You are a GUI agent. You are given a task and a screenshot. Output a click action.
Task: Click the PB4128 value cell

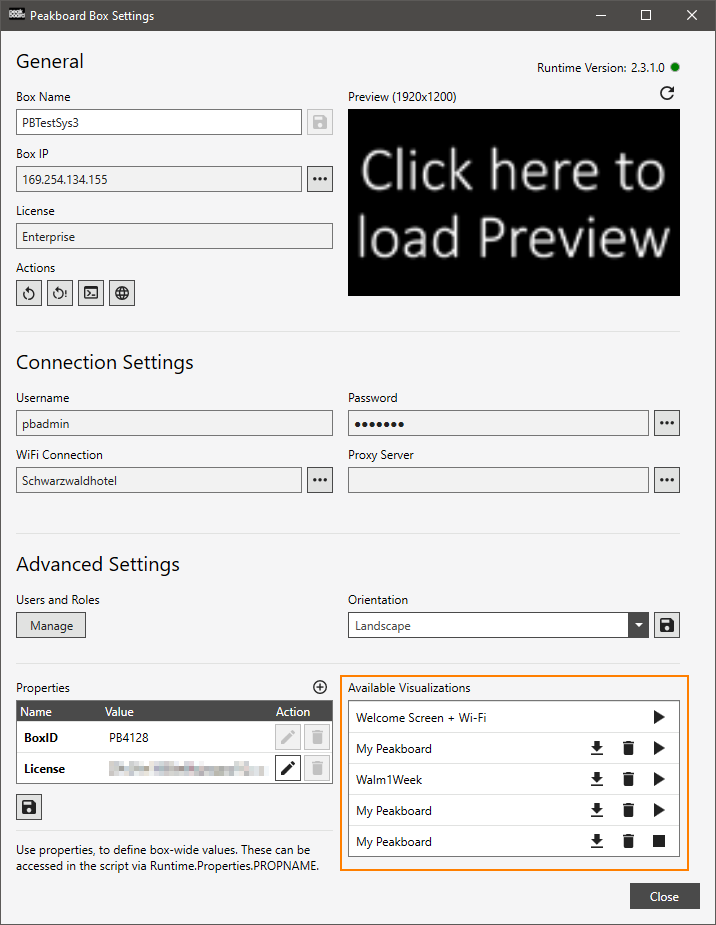[x=129, y=737]
